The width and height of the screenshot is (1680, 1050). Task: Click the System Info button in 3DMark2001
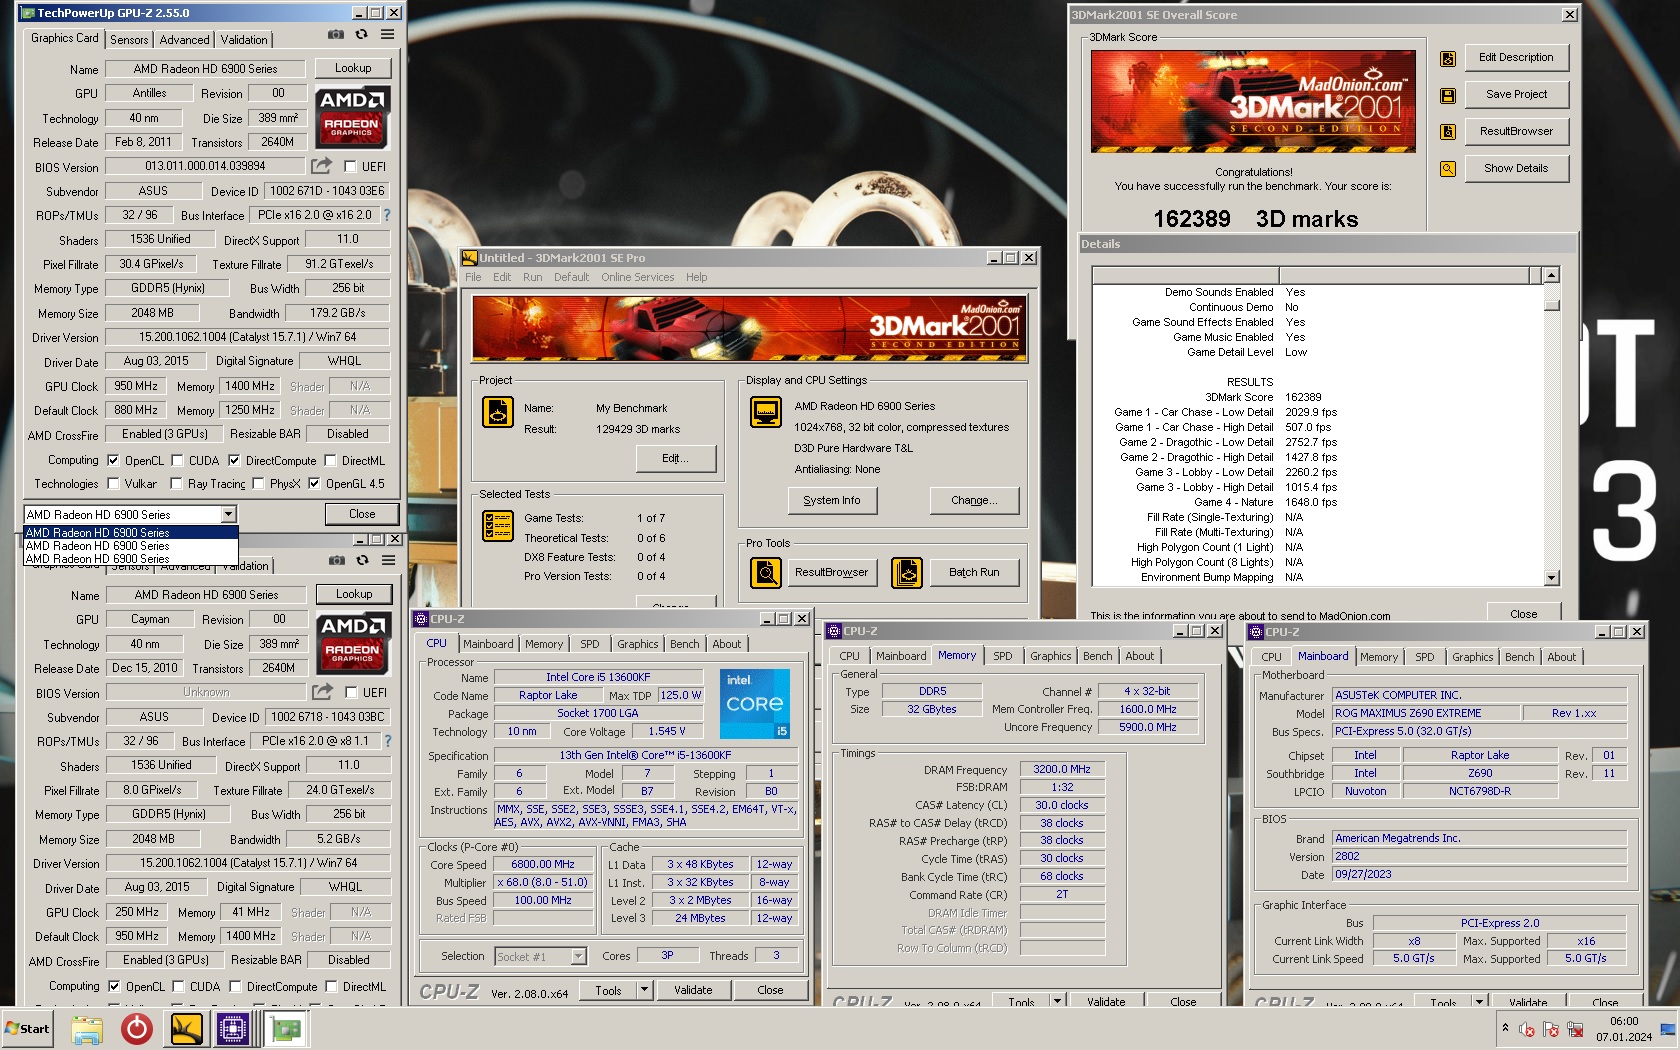[832, 501]
